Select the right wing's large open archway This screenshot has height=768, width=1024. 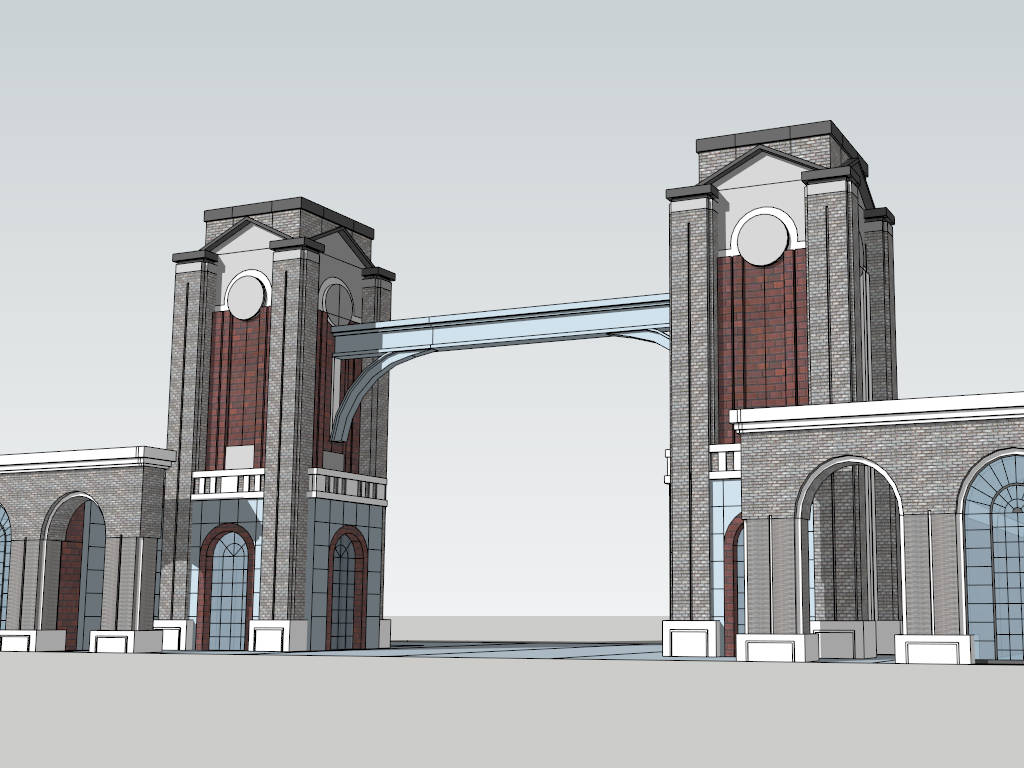pyautogui.click(x=848, y=545)
